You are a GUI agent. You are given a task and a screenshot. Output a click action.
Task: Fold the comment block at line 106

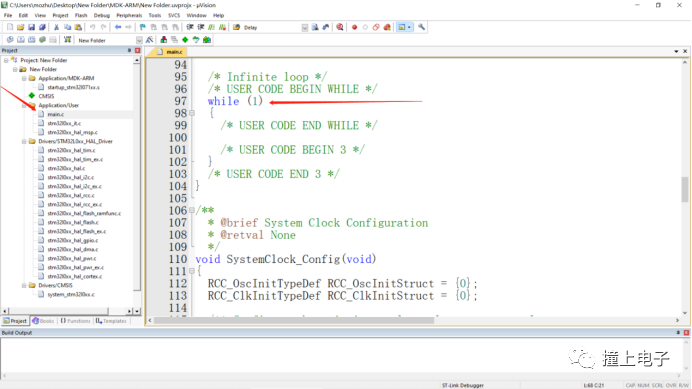tap(192, 210)
